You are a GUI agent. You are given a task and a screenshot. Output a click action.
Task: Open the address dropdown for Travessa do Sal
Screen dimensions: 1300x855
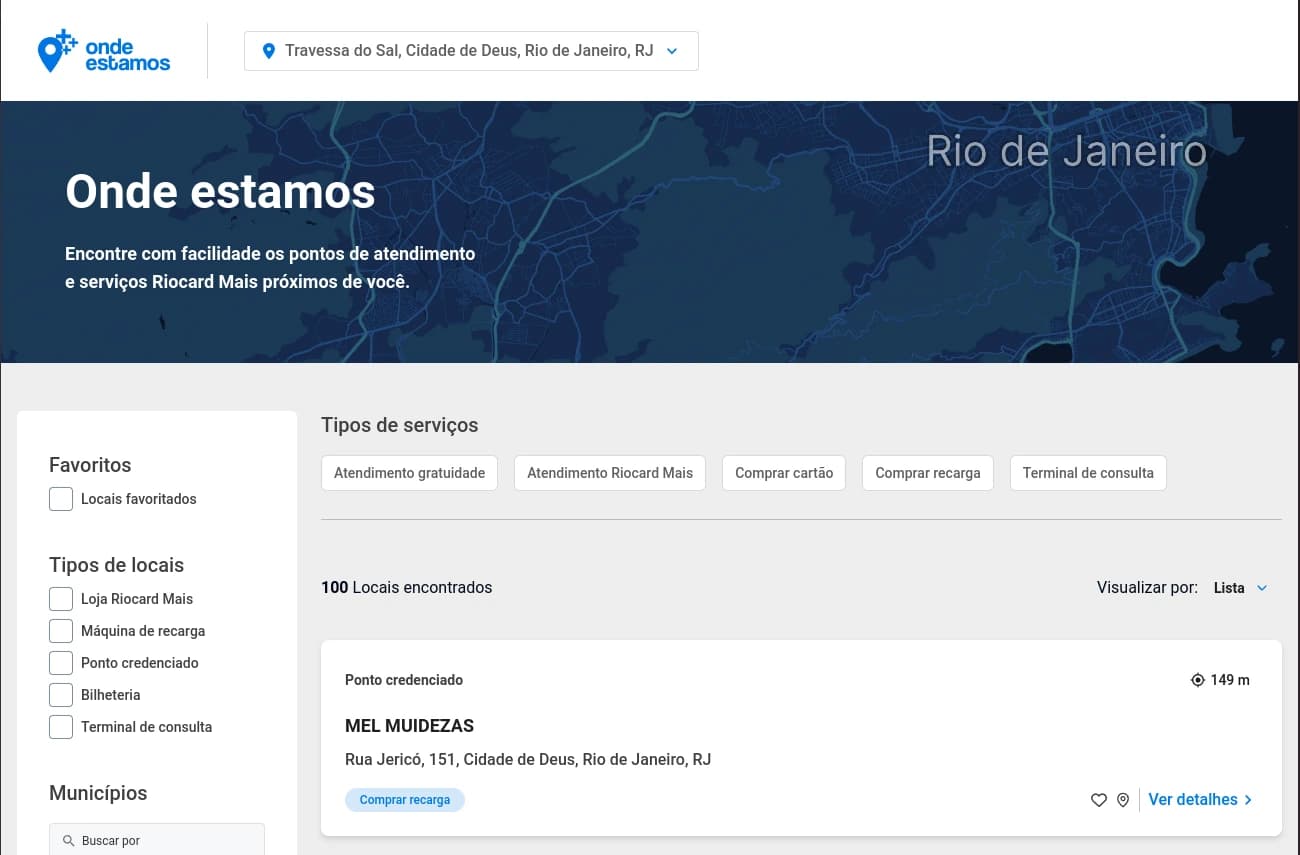(x=671, y=50)
